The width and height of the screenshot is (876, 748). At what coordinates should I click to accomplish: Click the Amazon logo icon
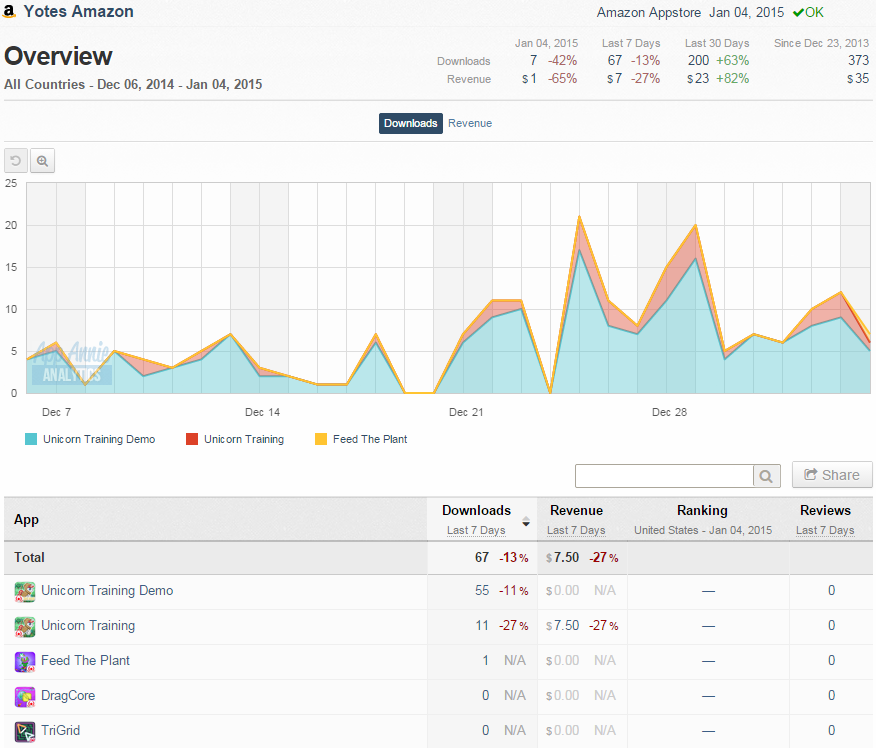(x=9, y=11)
